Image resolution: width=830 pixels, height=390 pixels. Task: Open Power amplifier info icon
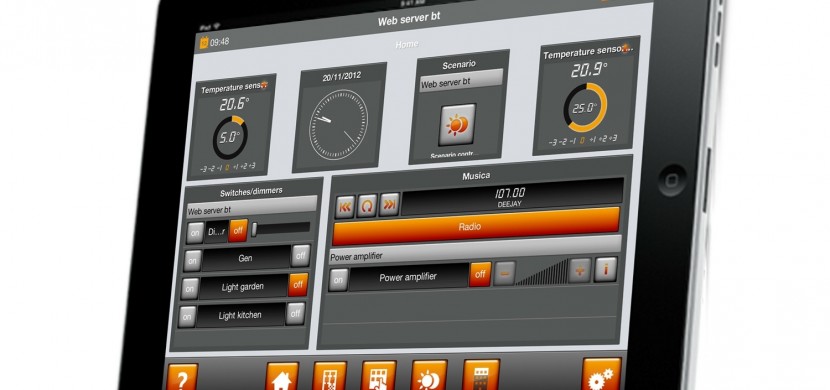point(606,270)
